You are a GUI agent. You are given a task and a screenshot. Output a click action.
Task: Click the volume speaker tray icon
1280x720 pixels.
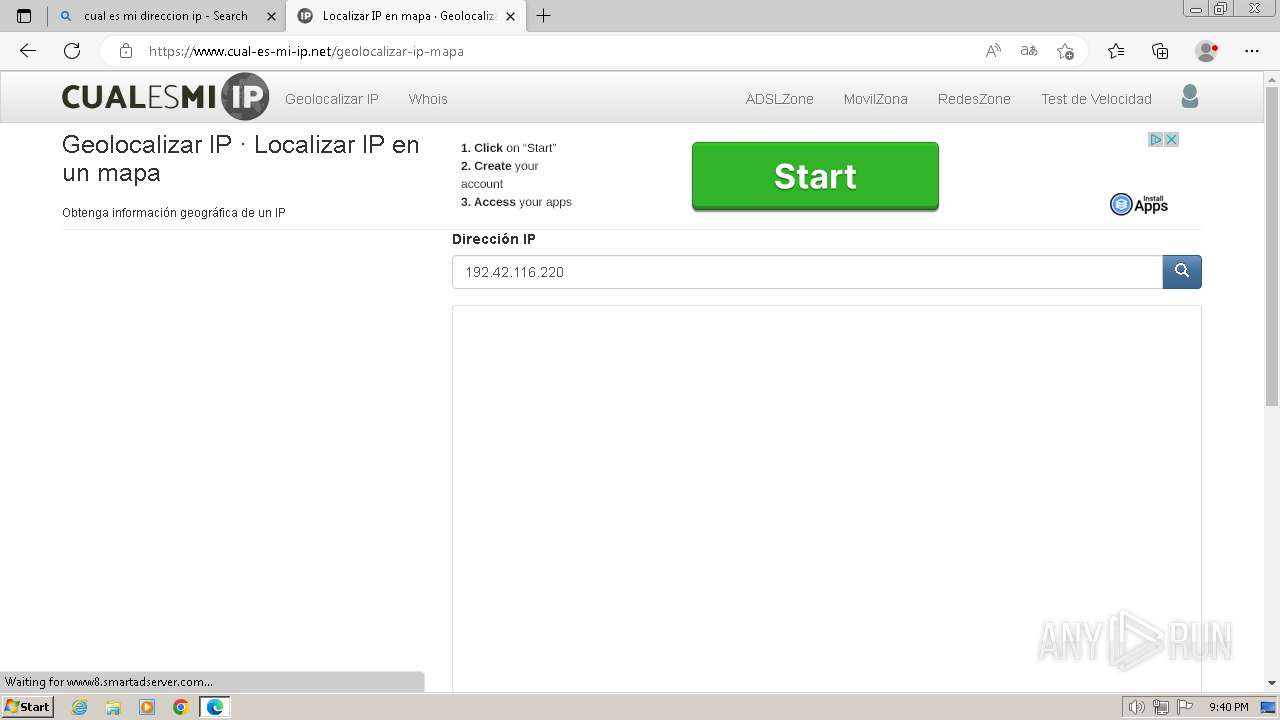pyautogui.click(x=1137, y=707)
